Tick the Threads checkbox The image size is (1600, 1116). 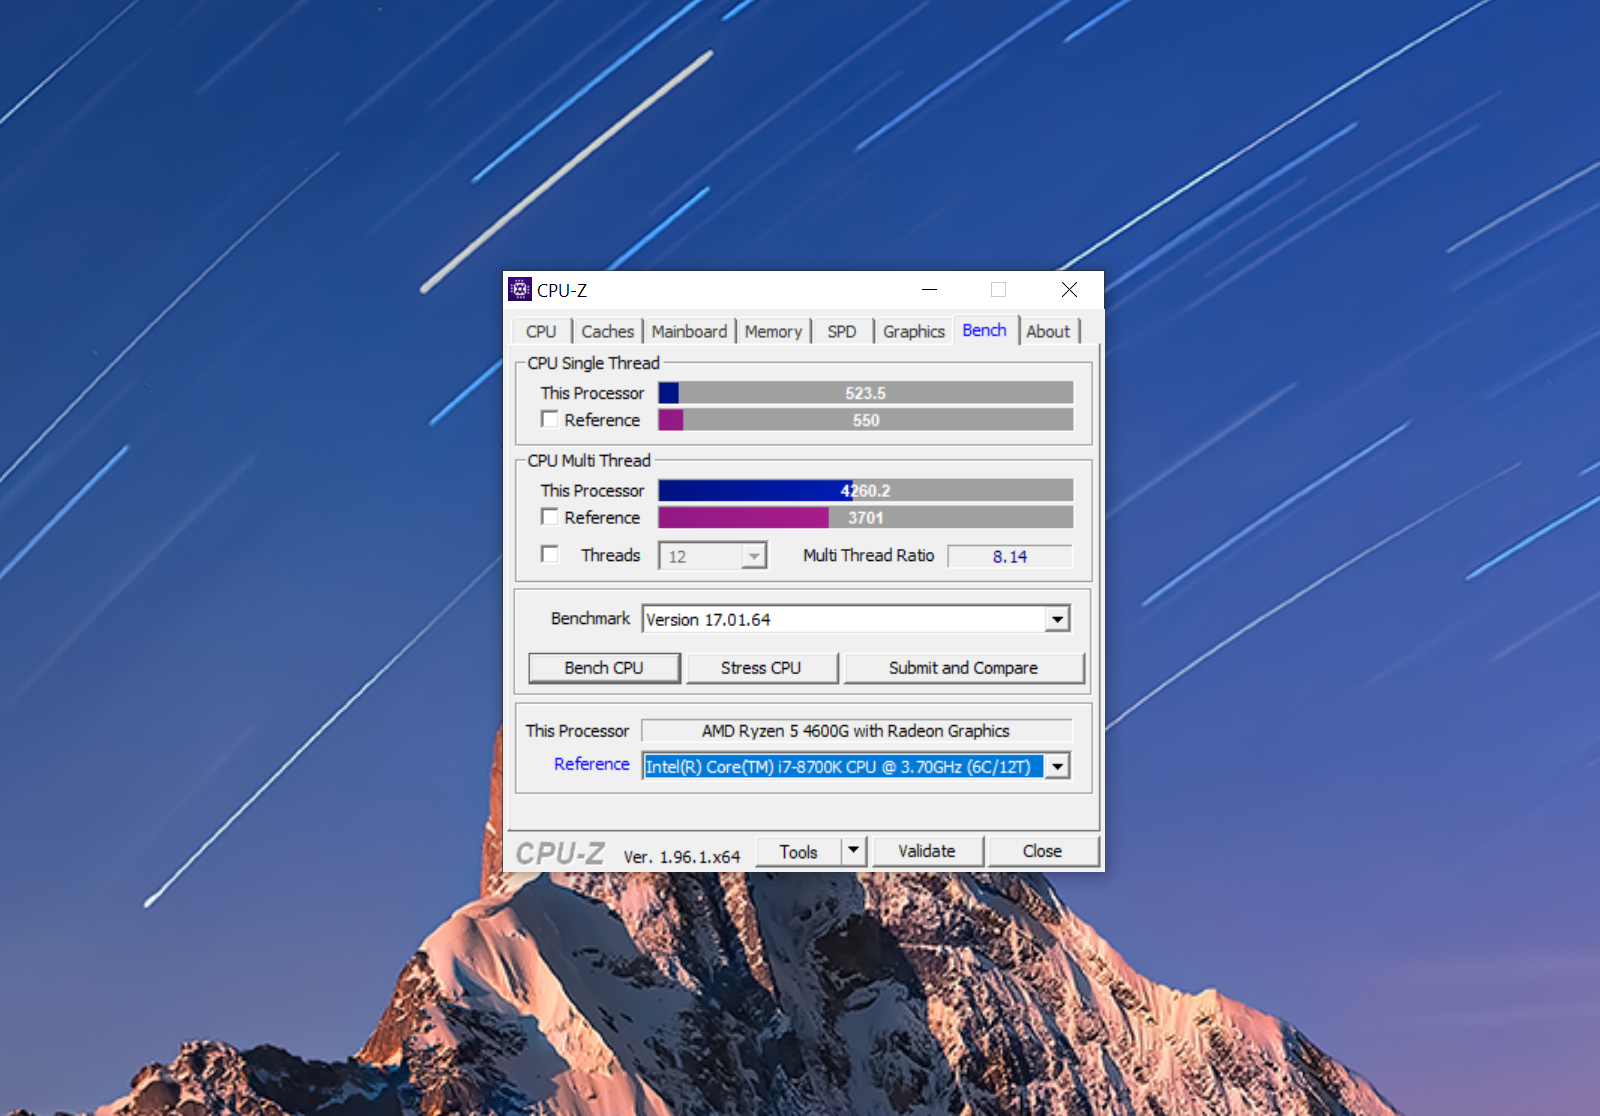(549, 554)
